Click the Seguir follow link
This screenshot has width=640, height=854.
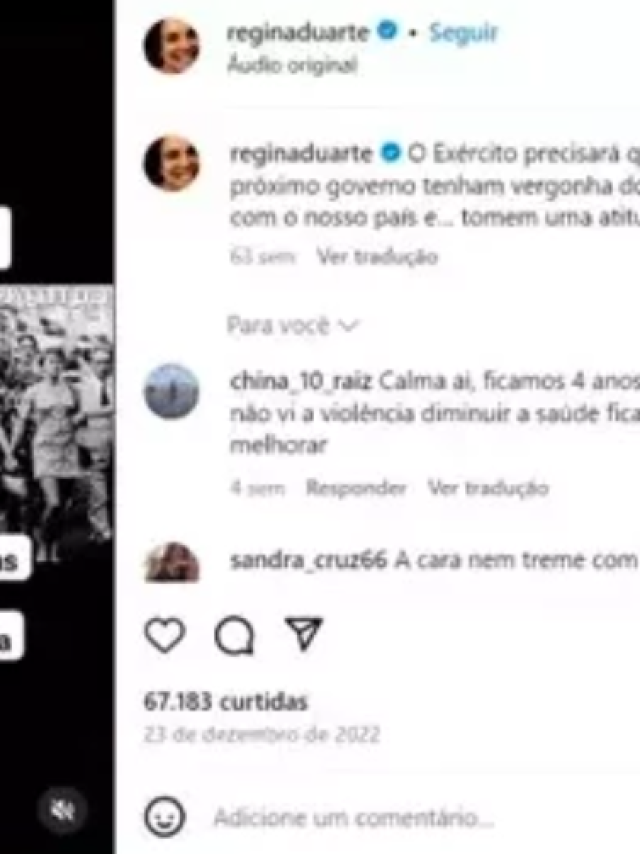click(x=463, y=32)
